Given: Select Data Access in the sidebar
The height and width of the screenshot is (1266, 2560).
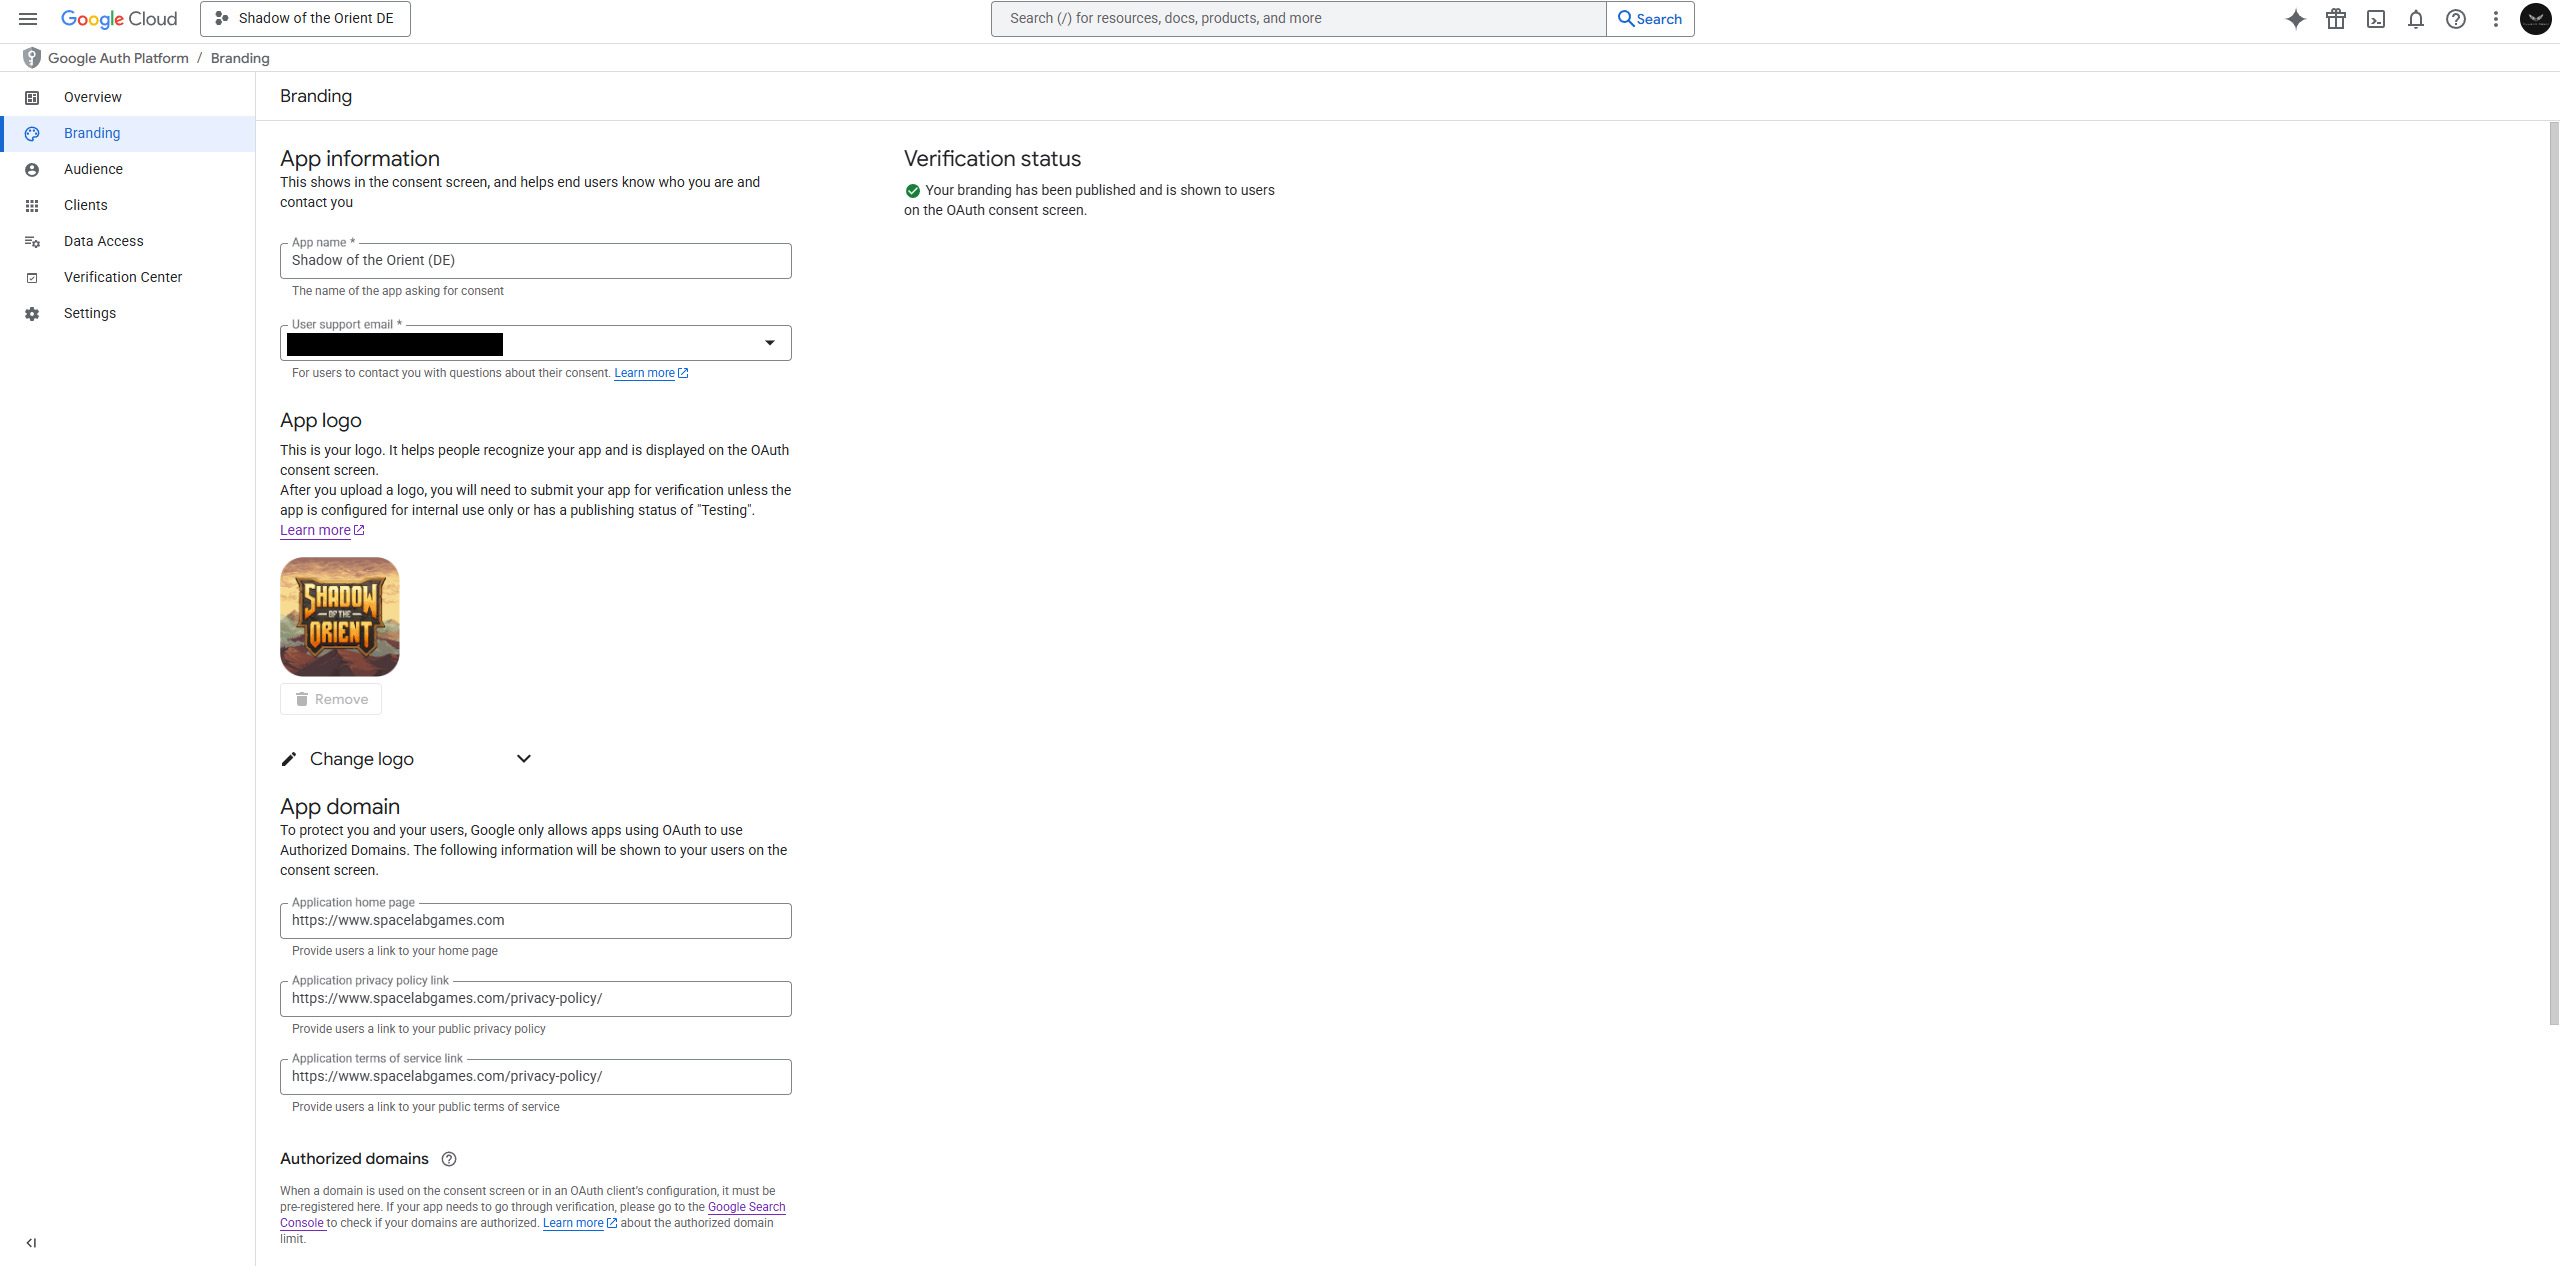Looking at the screenshot, I should 104,241.
